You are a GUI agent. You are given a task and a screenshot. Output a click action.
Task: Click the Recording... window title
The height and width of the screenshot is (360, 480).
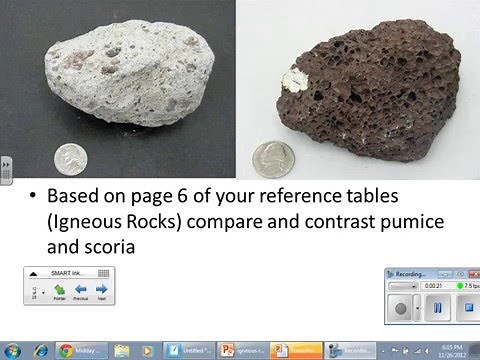tap(411, 274)
